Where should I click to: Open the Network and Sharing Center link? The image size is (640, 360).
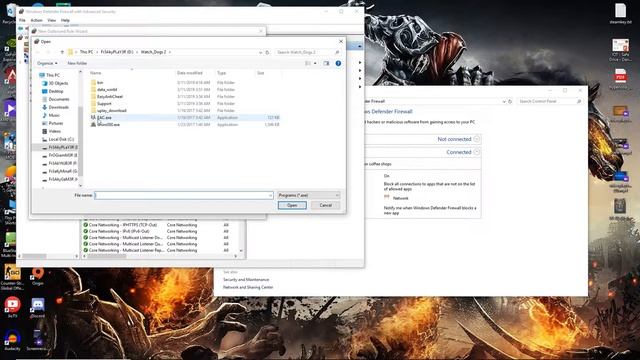point(248,287)
